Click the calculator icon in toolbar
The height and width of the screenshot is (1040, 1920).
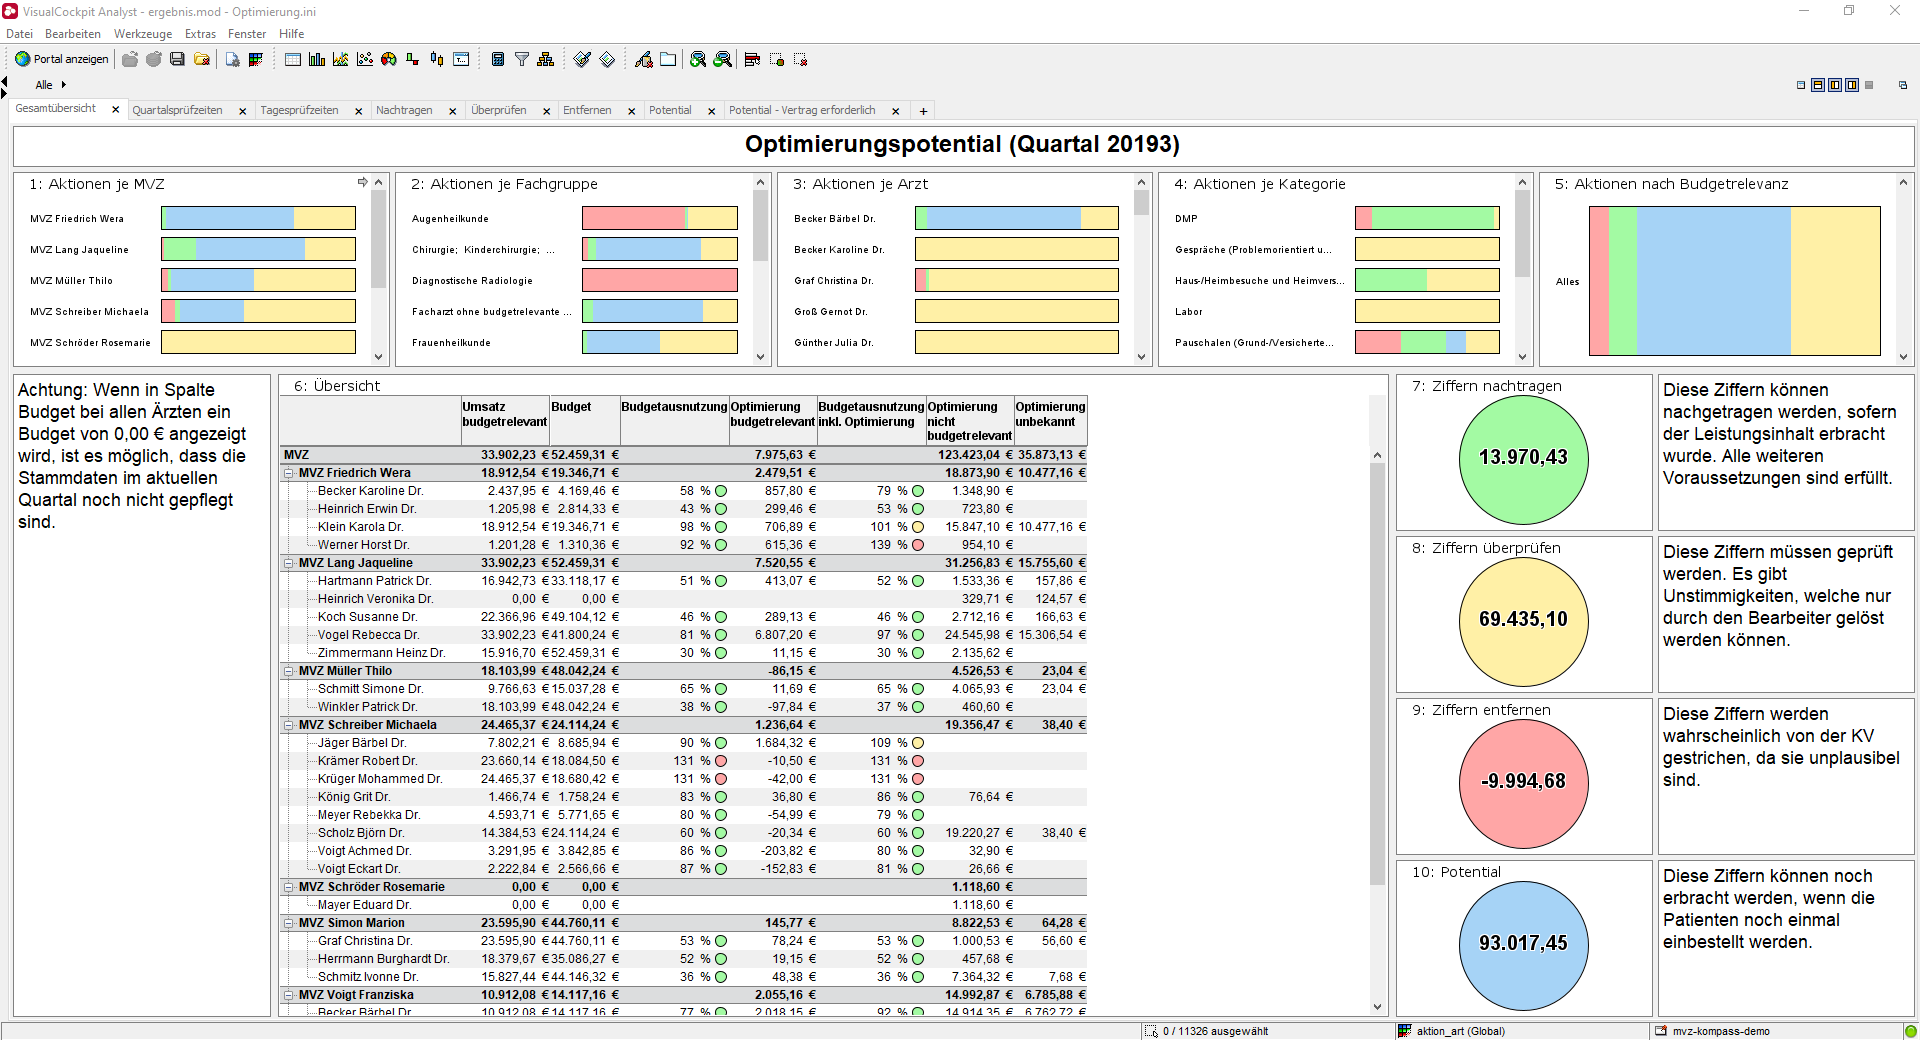[498, 59]
